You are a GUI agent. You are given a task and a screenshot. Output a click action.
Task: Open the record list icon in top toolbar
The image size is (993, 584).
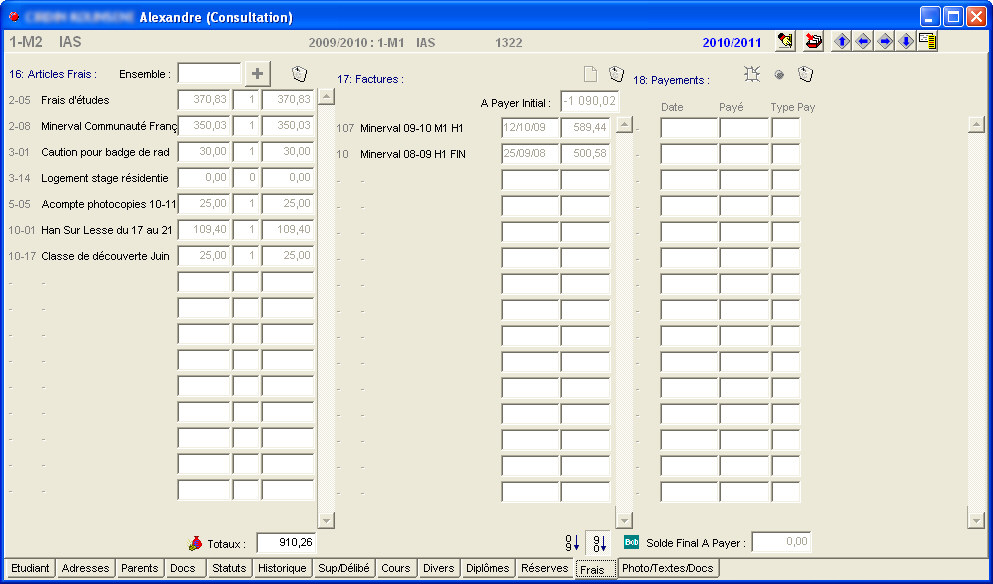pyautogui.click(x=928, y=42)
